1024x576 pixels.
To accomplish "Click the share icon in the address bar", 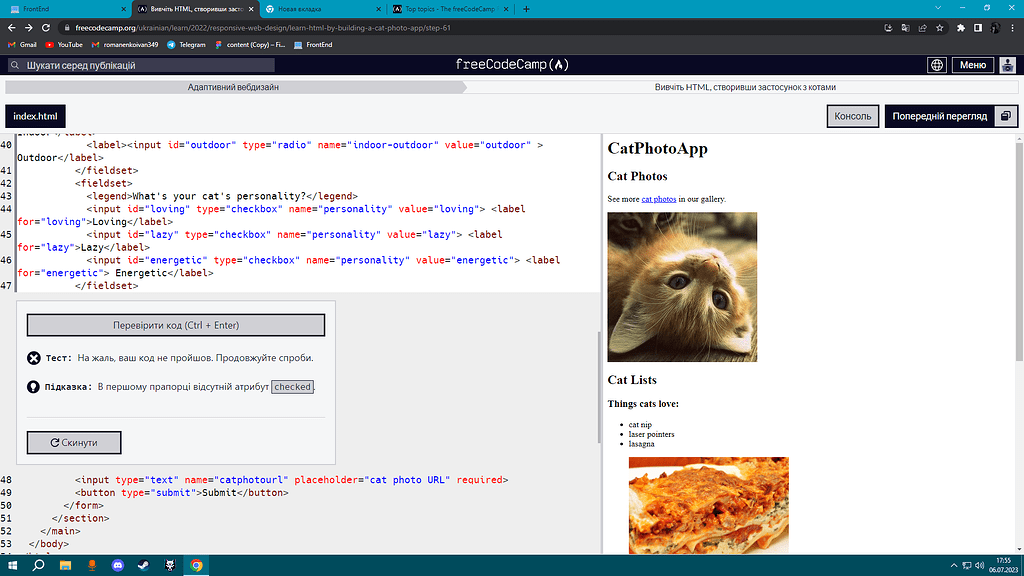I will point(922,28).
